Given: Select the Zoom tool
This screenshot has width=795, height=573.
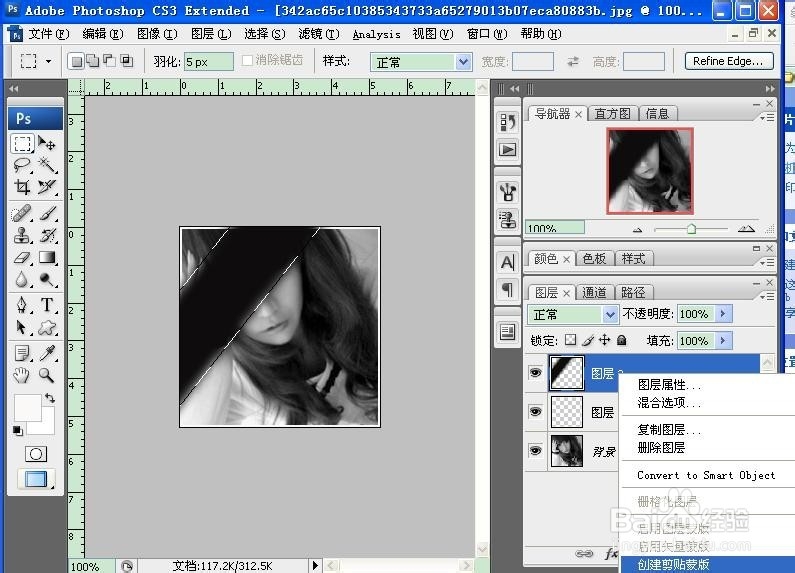Looking at the screenshot, I should [x=47, y=375].
